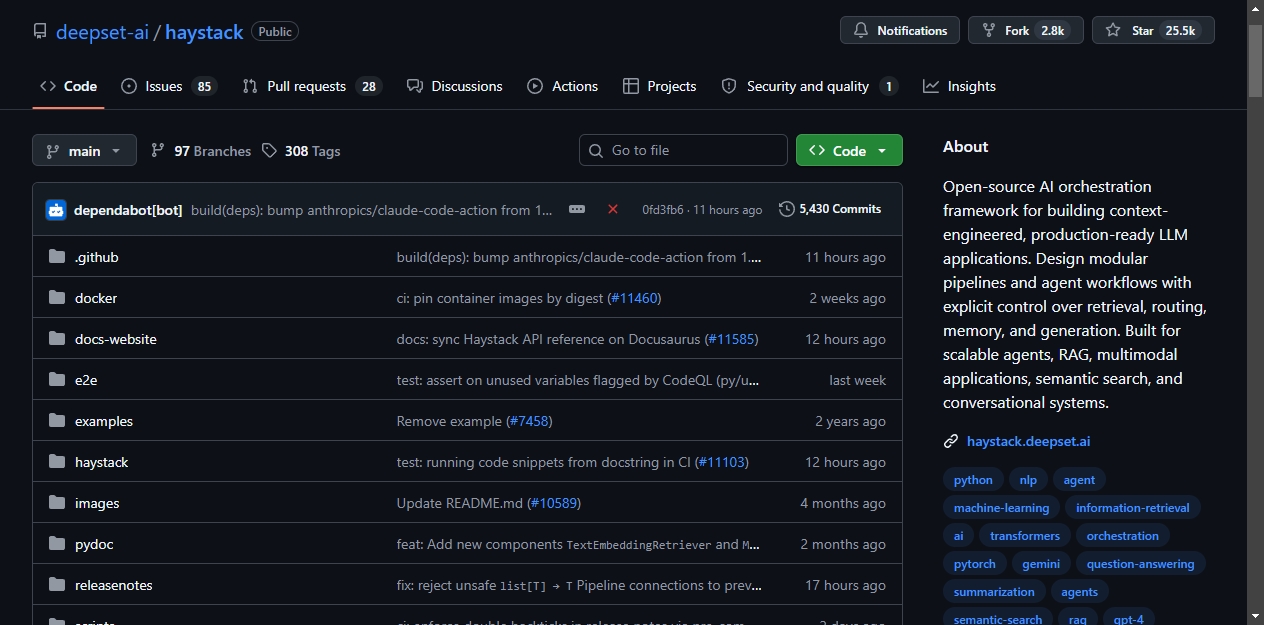This screenshot has height=625, width=1264.
Task: Click the Fork icon
Action: (x=989, y=31)
